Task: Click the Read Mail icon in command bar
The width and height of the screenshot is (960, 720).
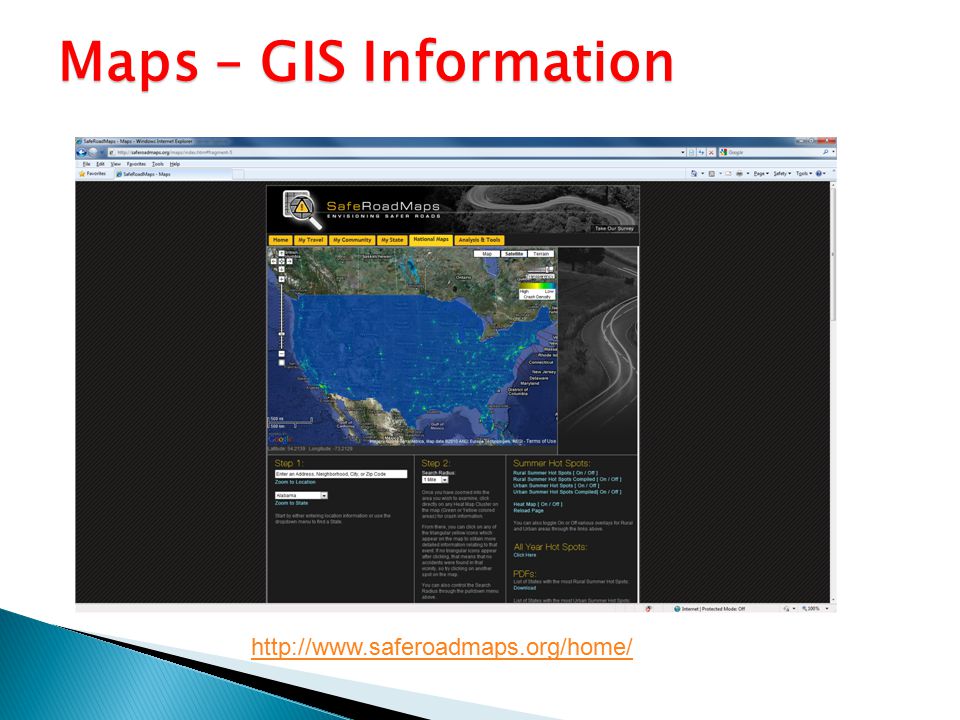Action: (x=728, y=174)
